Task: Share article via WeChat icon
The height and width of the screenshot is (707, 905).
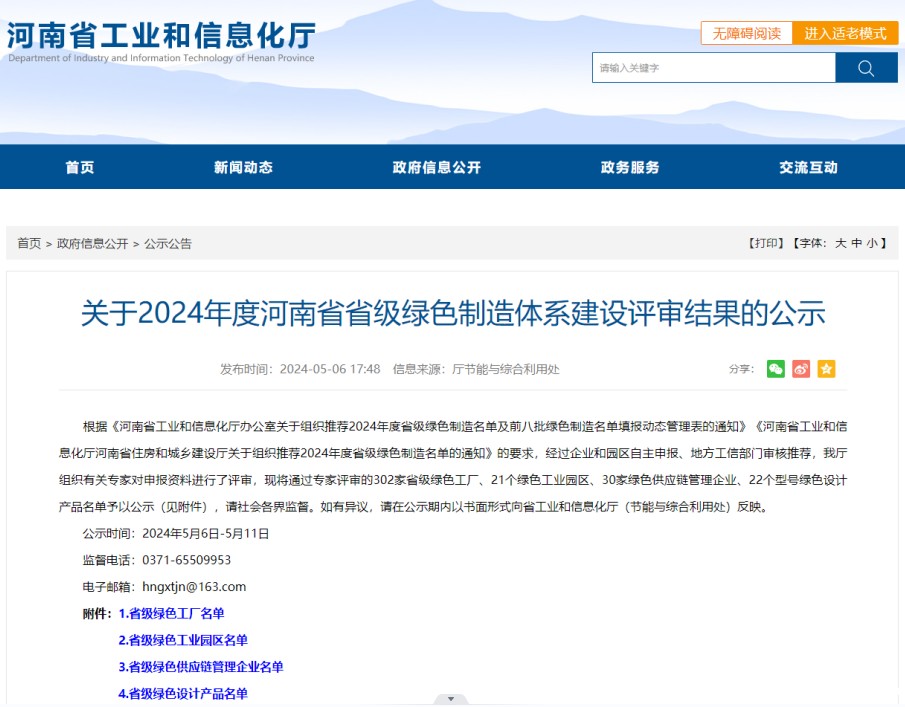Action: click(775, 369)
